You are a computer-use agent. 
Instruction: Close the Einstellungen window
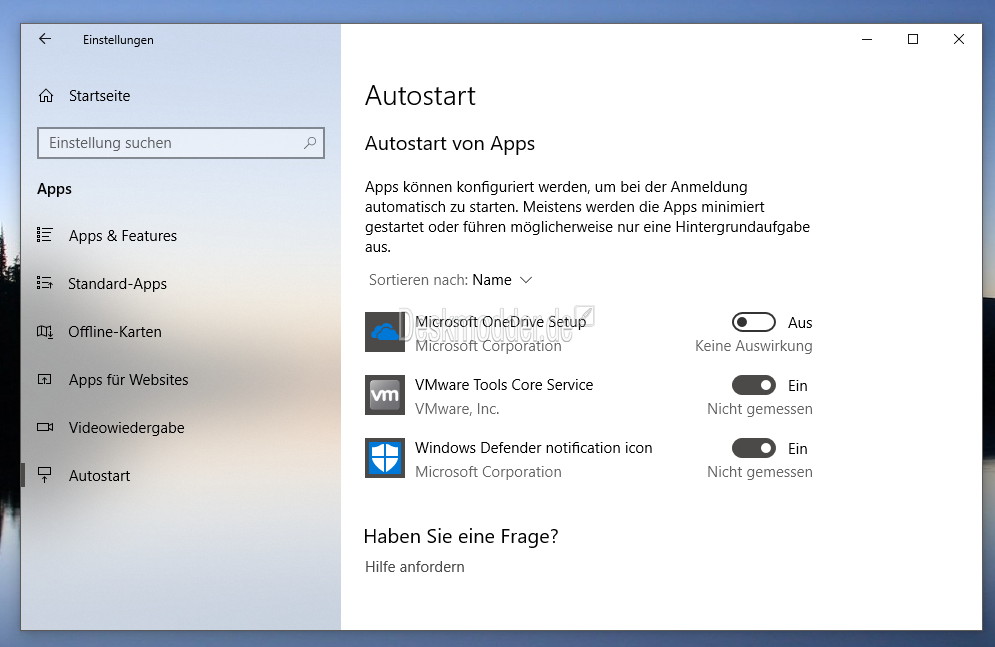pyautogui.click(x=959, y=39)
